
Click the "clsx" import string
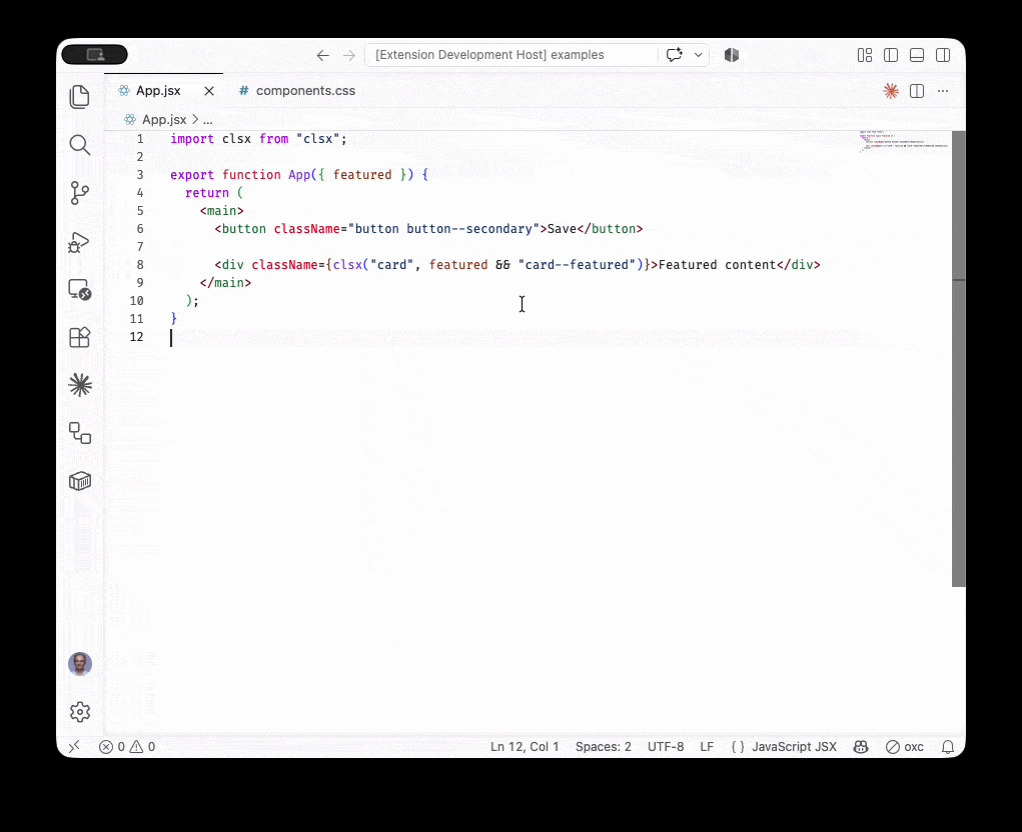pyautogui.click(x=318, y=139)
